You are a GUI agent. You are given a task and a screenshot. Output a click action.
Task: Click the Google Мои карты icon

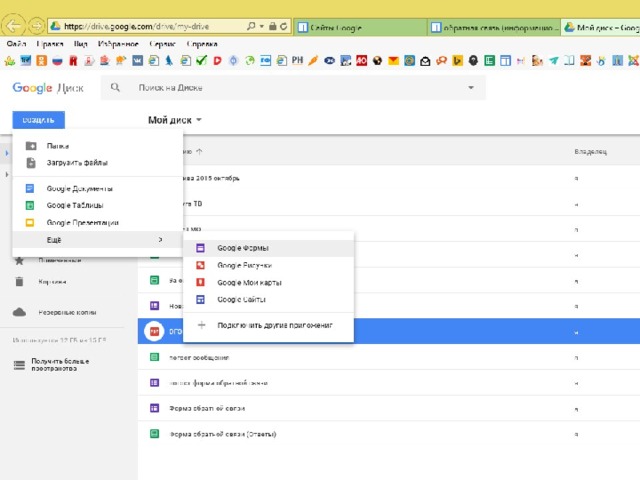pos(200,282)
